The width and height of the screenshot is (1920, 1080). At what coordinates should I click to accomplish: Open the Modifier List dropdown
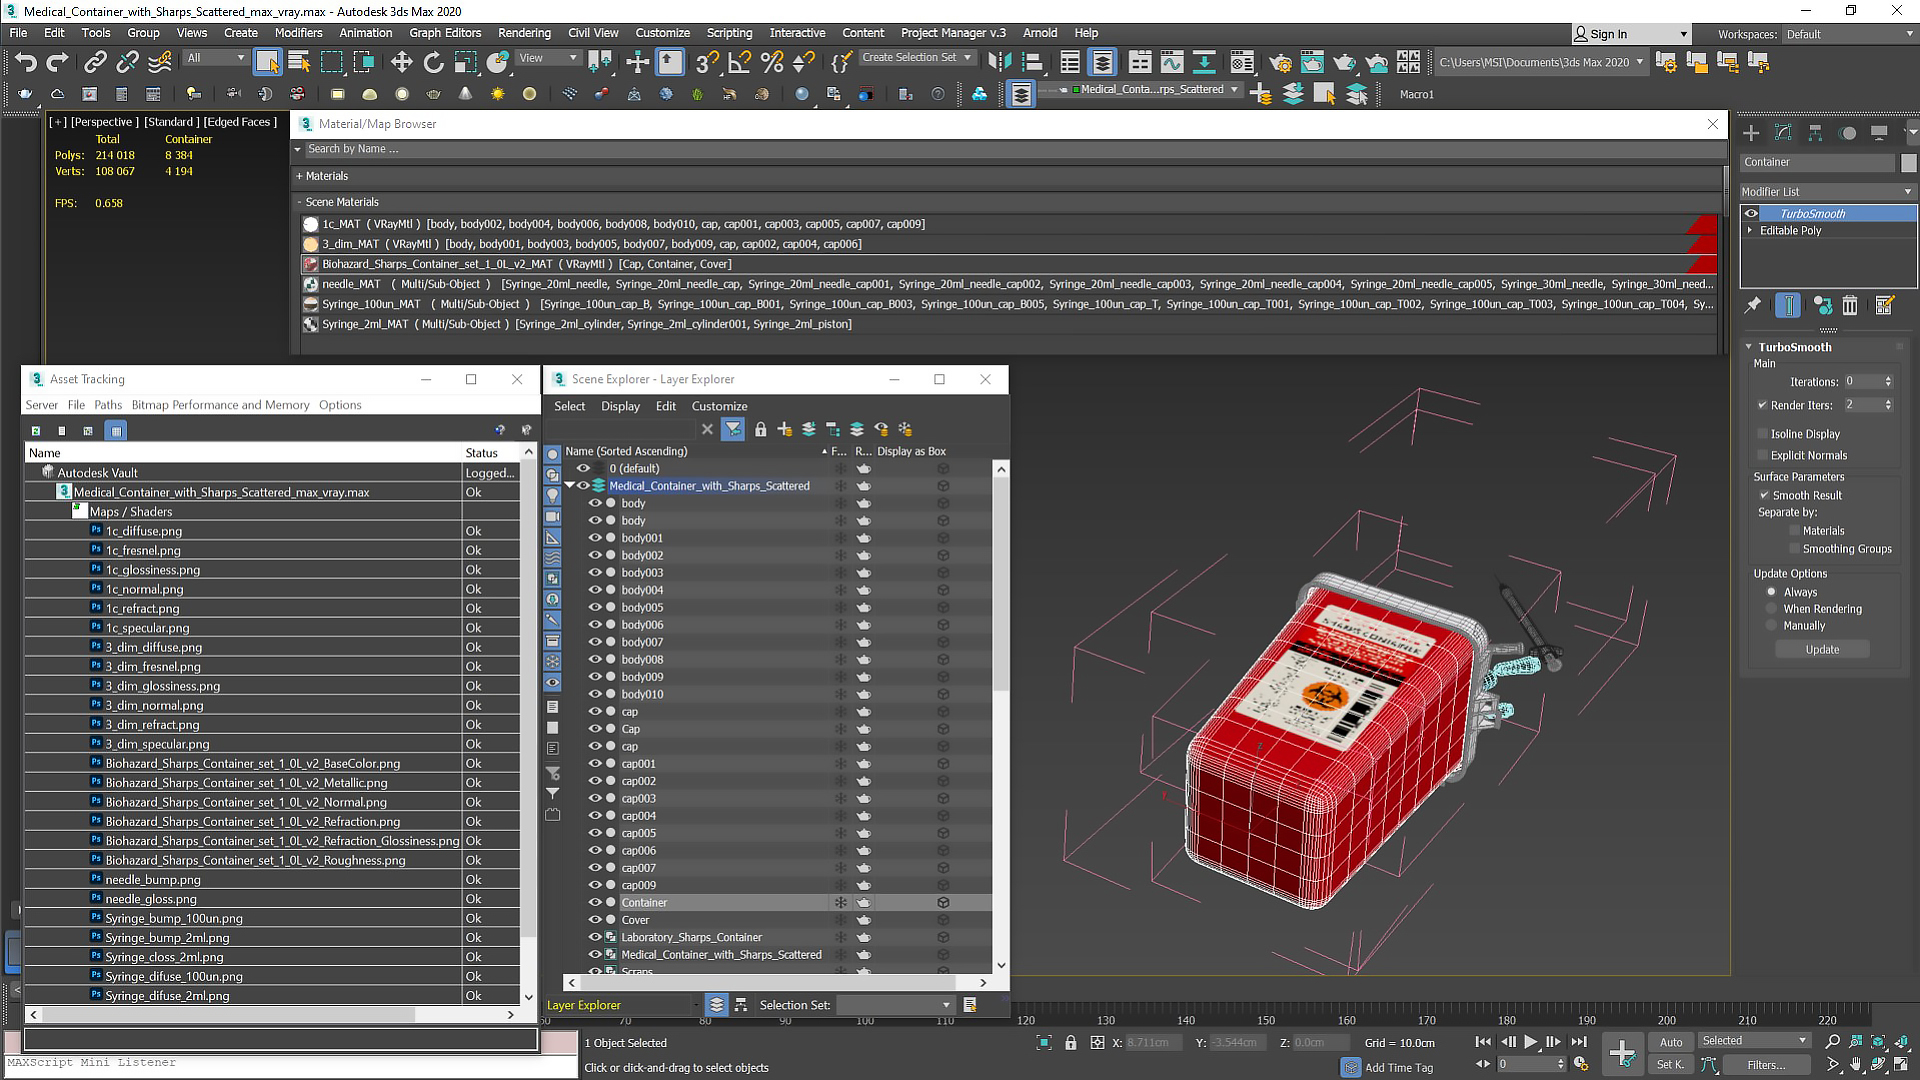[1826, 191]
